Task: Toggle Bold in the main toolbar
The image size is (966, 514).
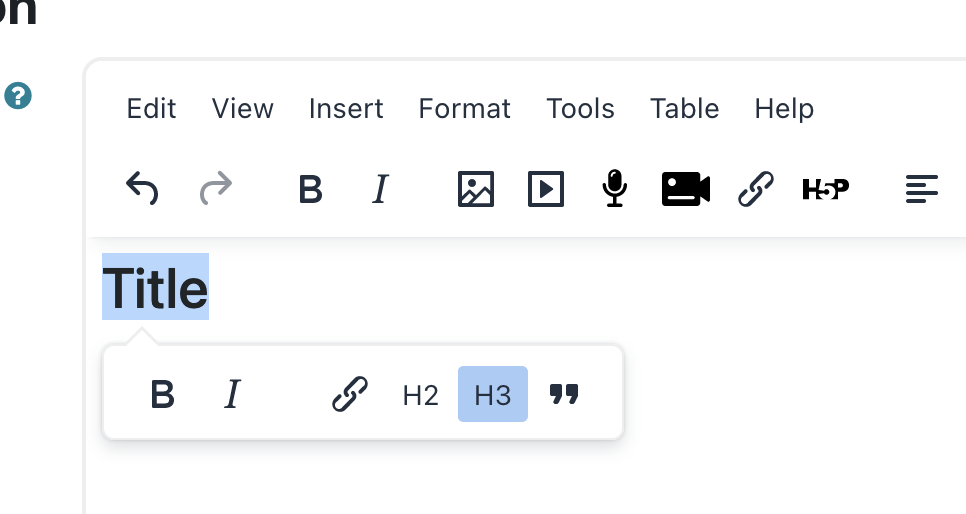Action: pyautogui.click(x=310, y=189)
